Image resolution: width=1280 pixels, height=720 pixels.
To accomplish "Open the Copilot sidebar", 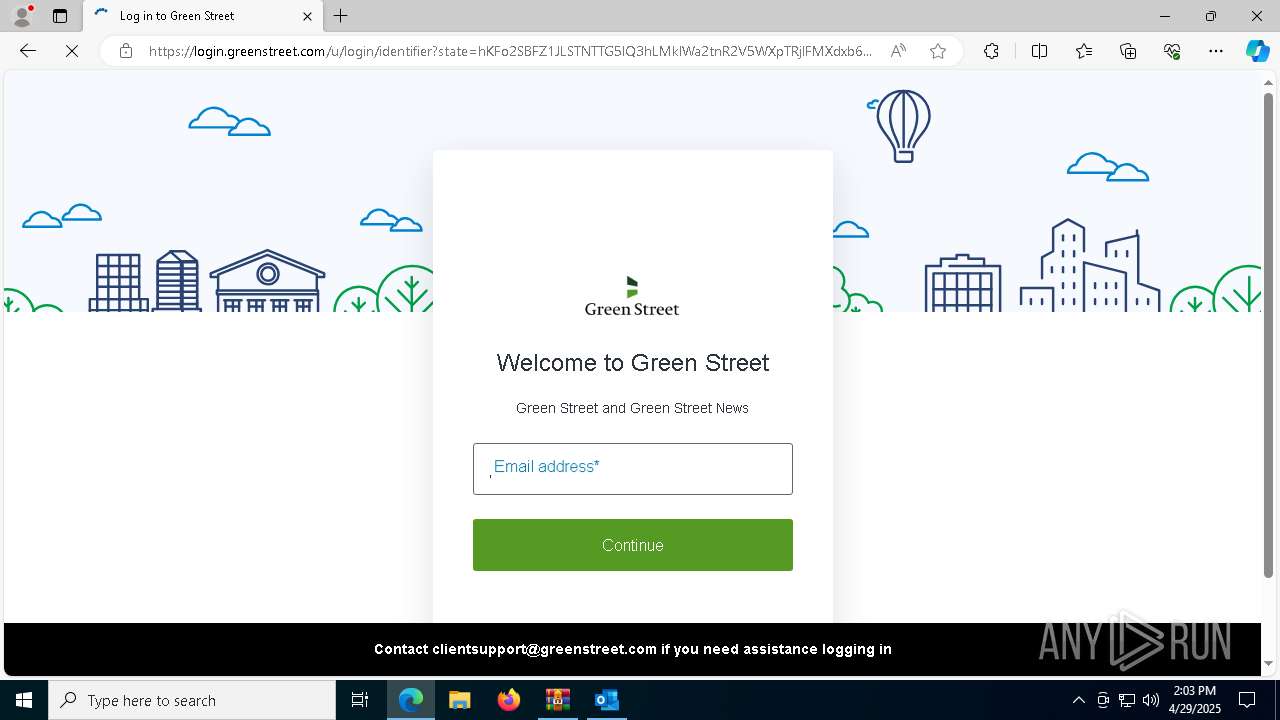I will tap(1257, 51).
